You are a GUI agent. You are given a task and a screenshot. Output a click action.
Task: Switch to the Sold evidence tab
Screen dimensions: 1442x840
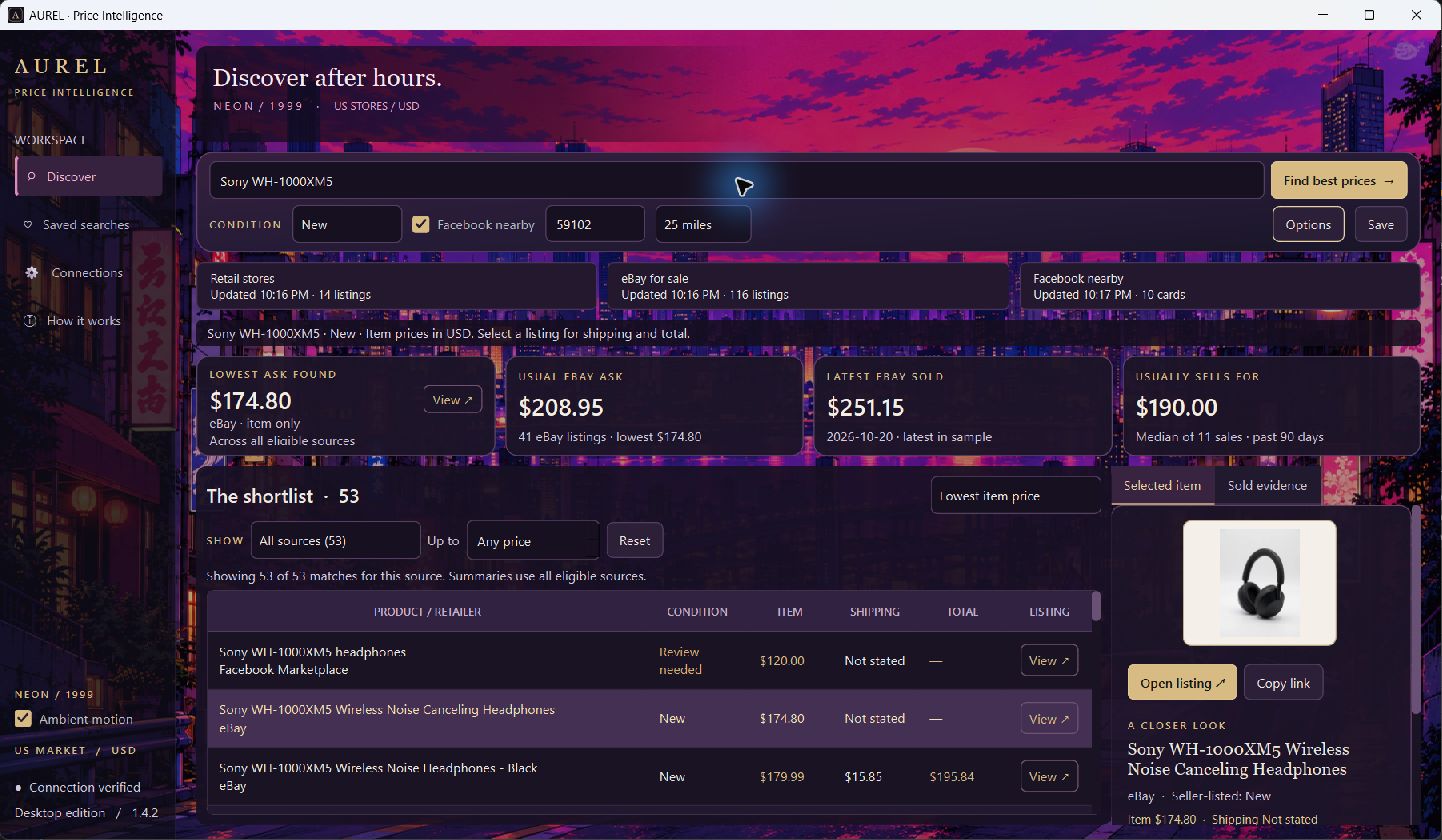(x=1267, y=485)
